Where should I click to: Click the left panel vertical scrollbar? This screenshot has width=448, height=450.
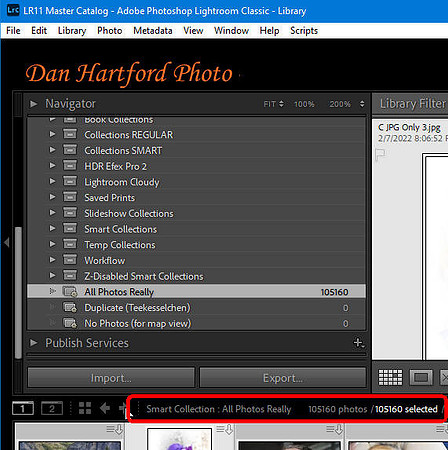pyautogui.click(x=19, y=292)
